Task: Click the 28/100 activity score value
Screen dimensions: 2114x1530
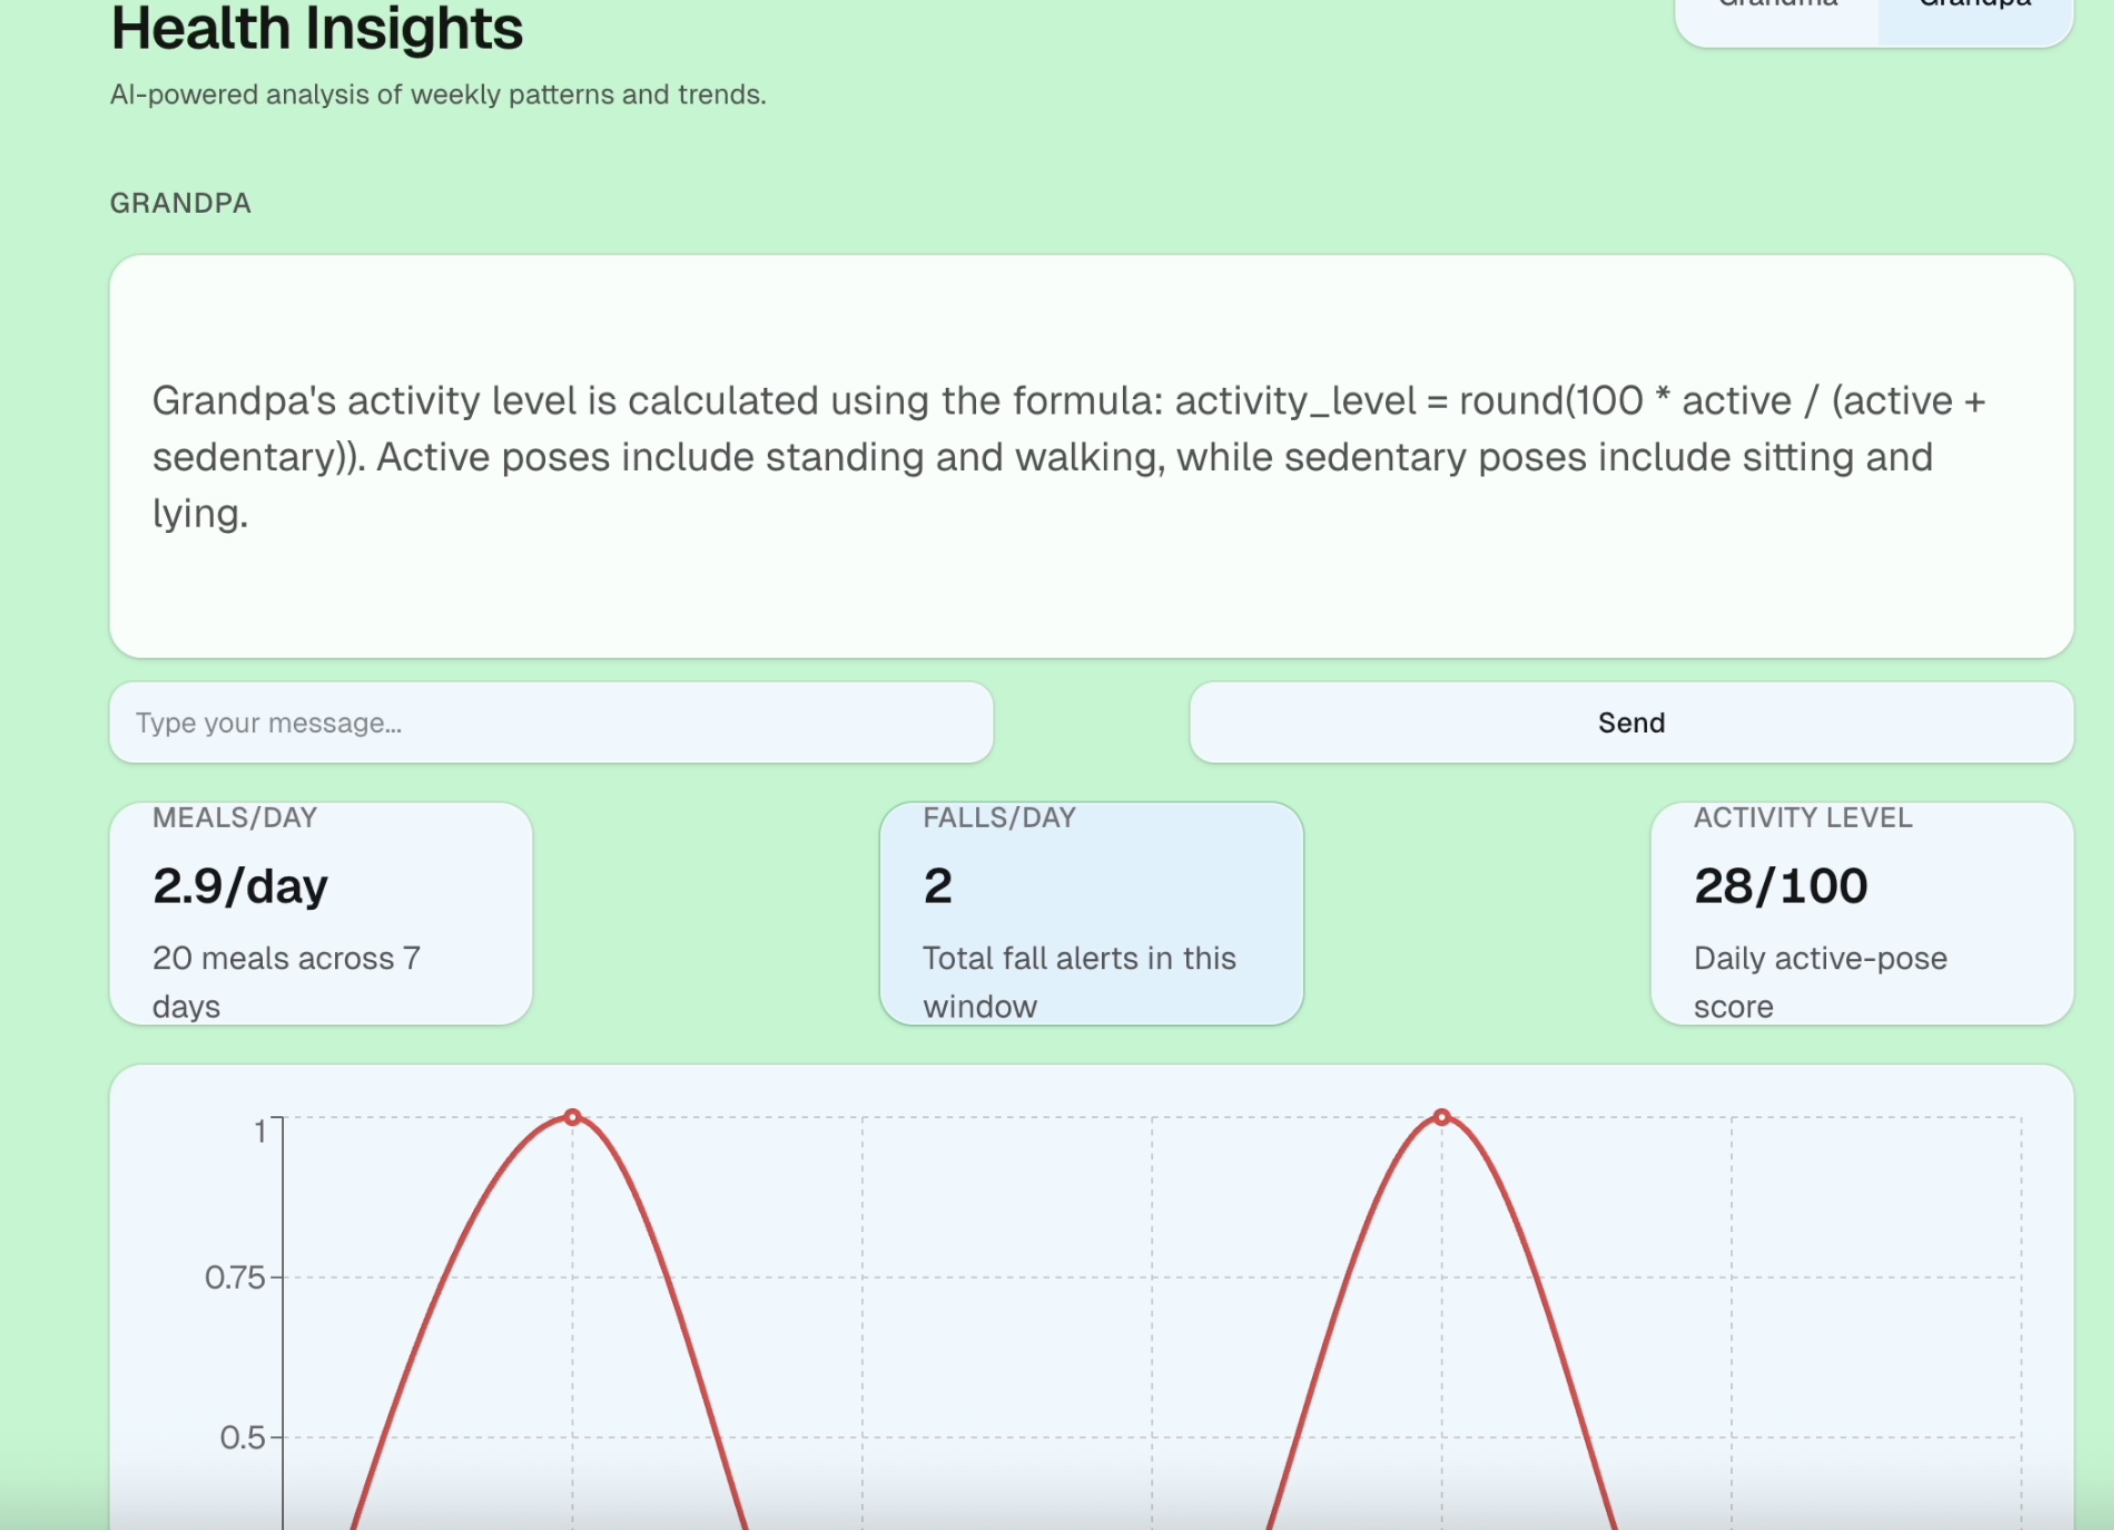Action: click(x=1780, y=886)
